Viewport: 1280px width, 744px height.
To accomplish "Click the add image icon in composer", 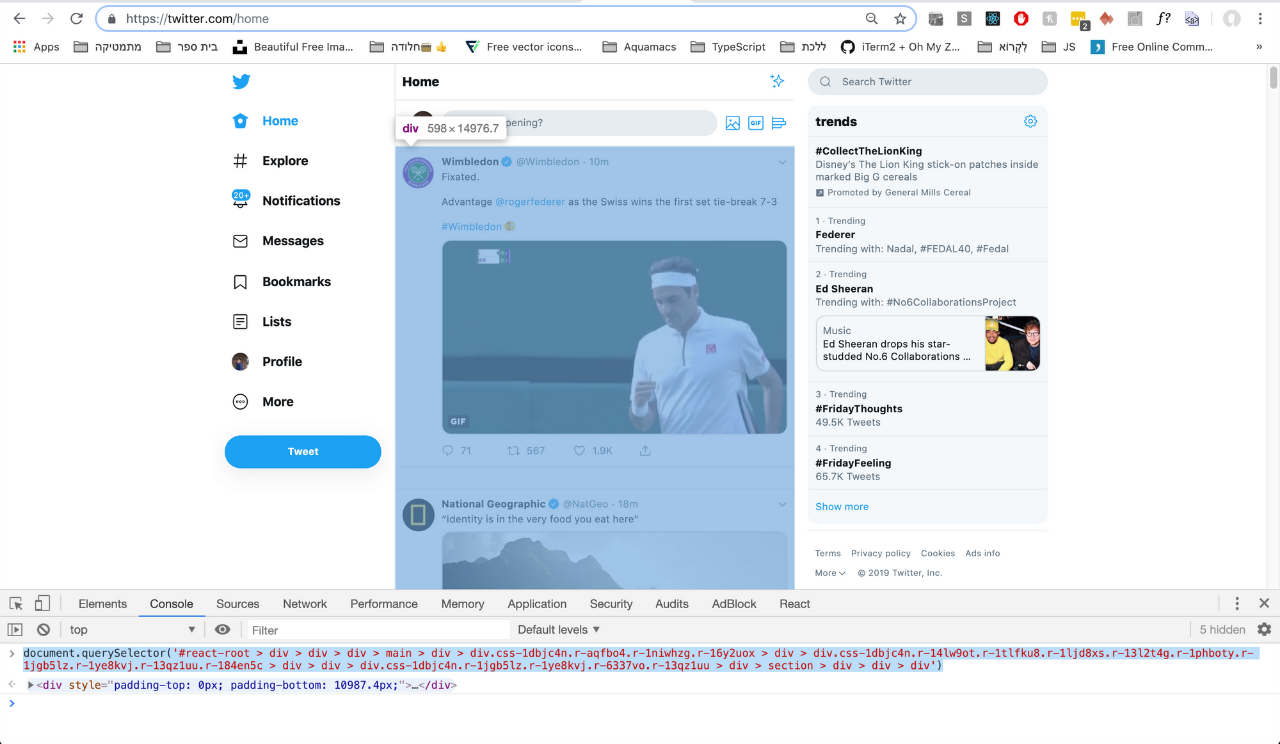I will click(733, 123).
